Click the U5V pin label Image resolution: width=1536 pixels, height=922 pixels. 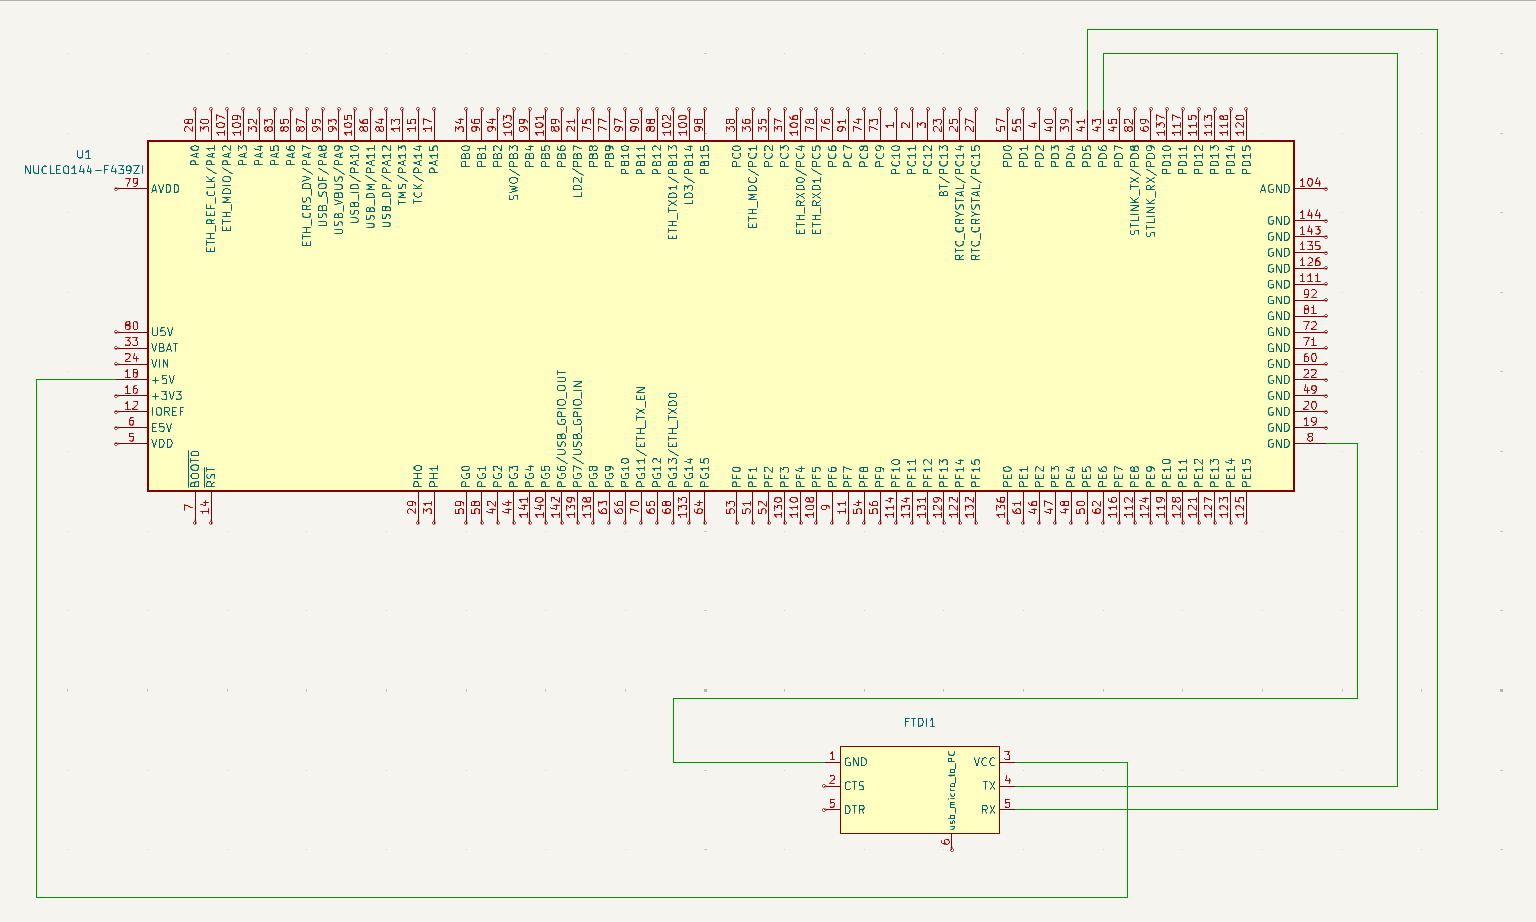[162, 332]
